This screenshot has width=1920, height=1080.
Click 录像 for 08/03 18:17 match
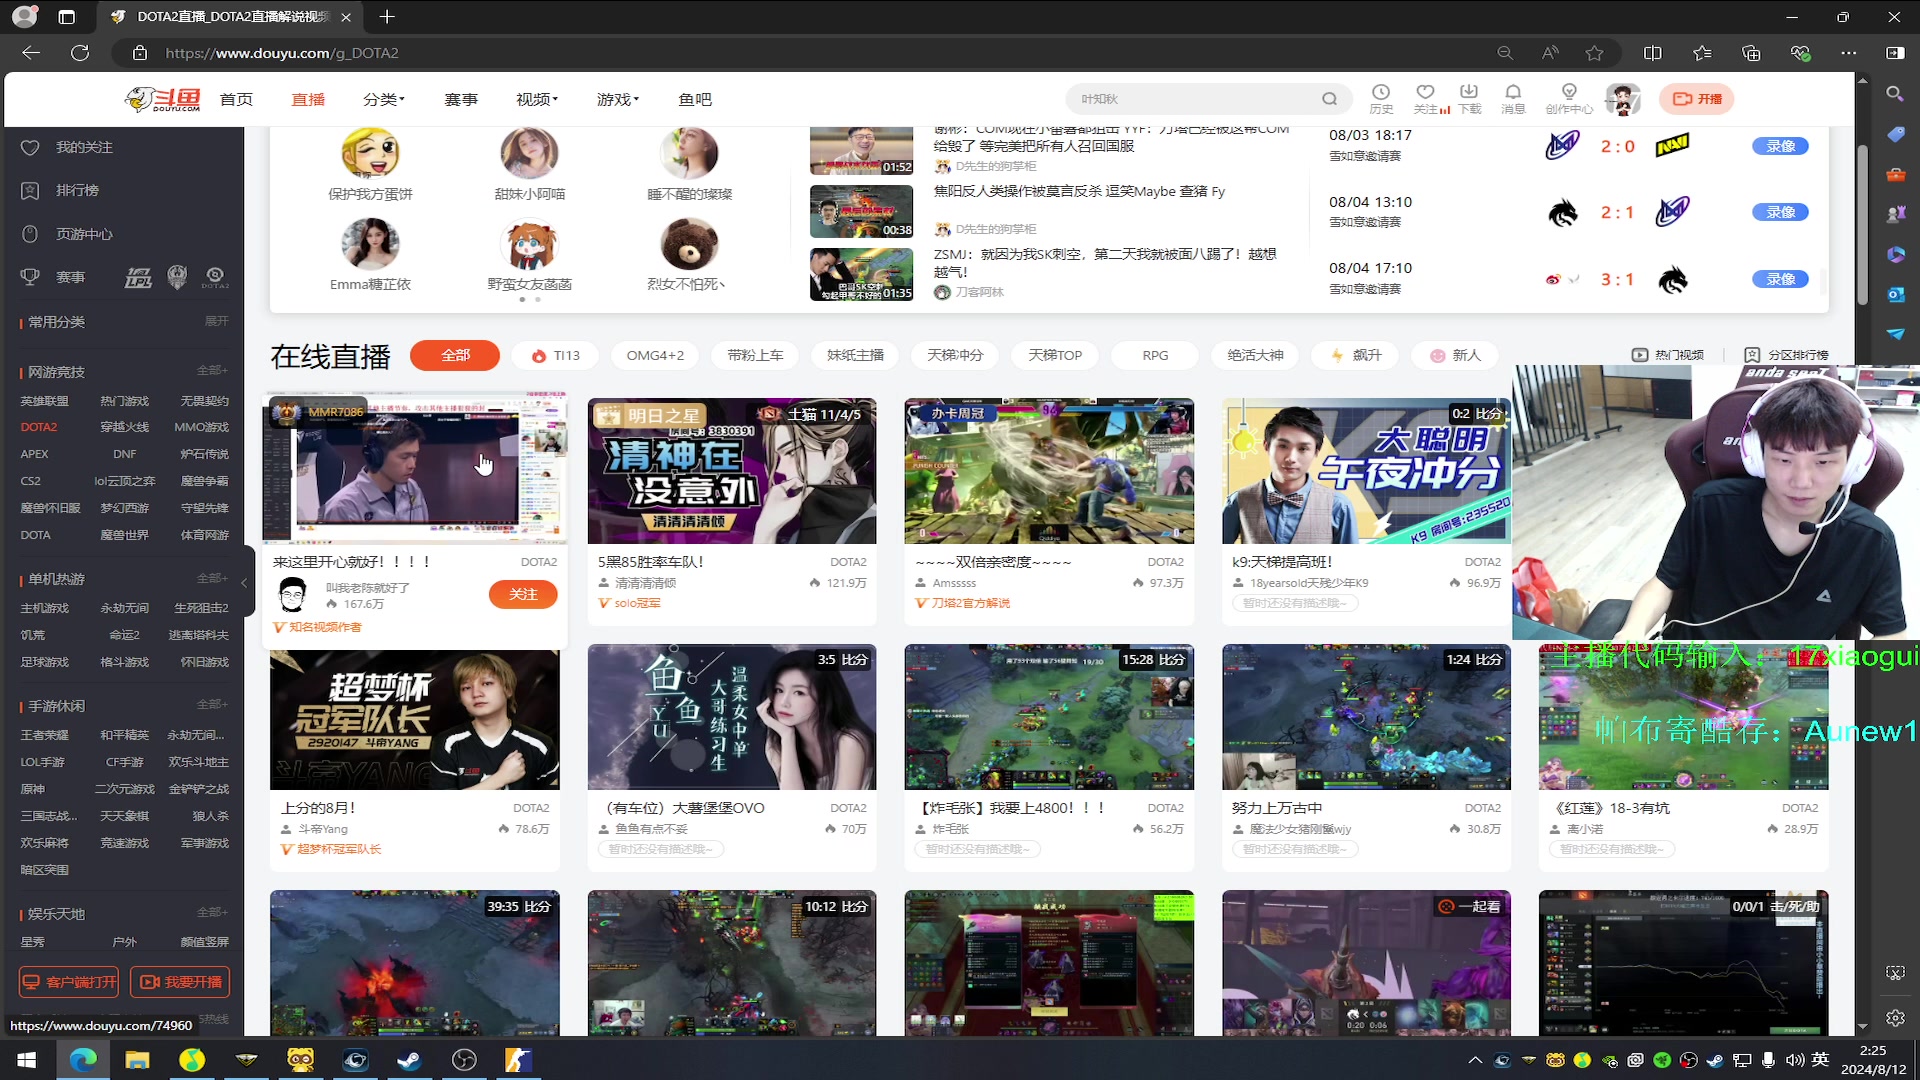click(1780, 146)
